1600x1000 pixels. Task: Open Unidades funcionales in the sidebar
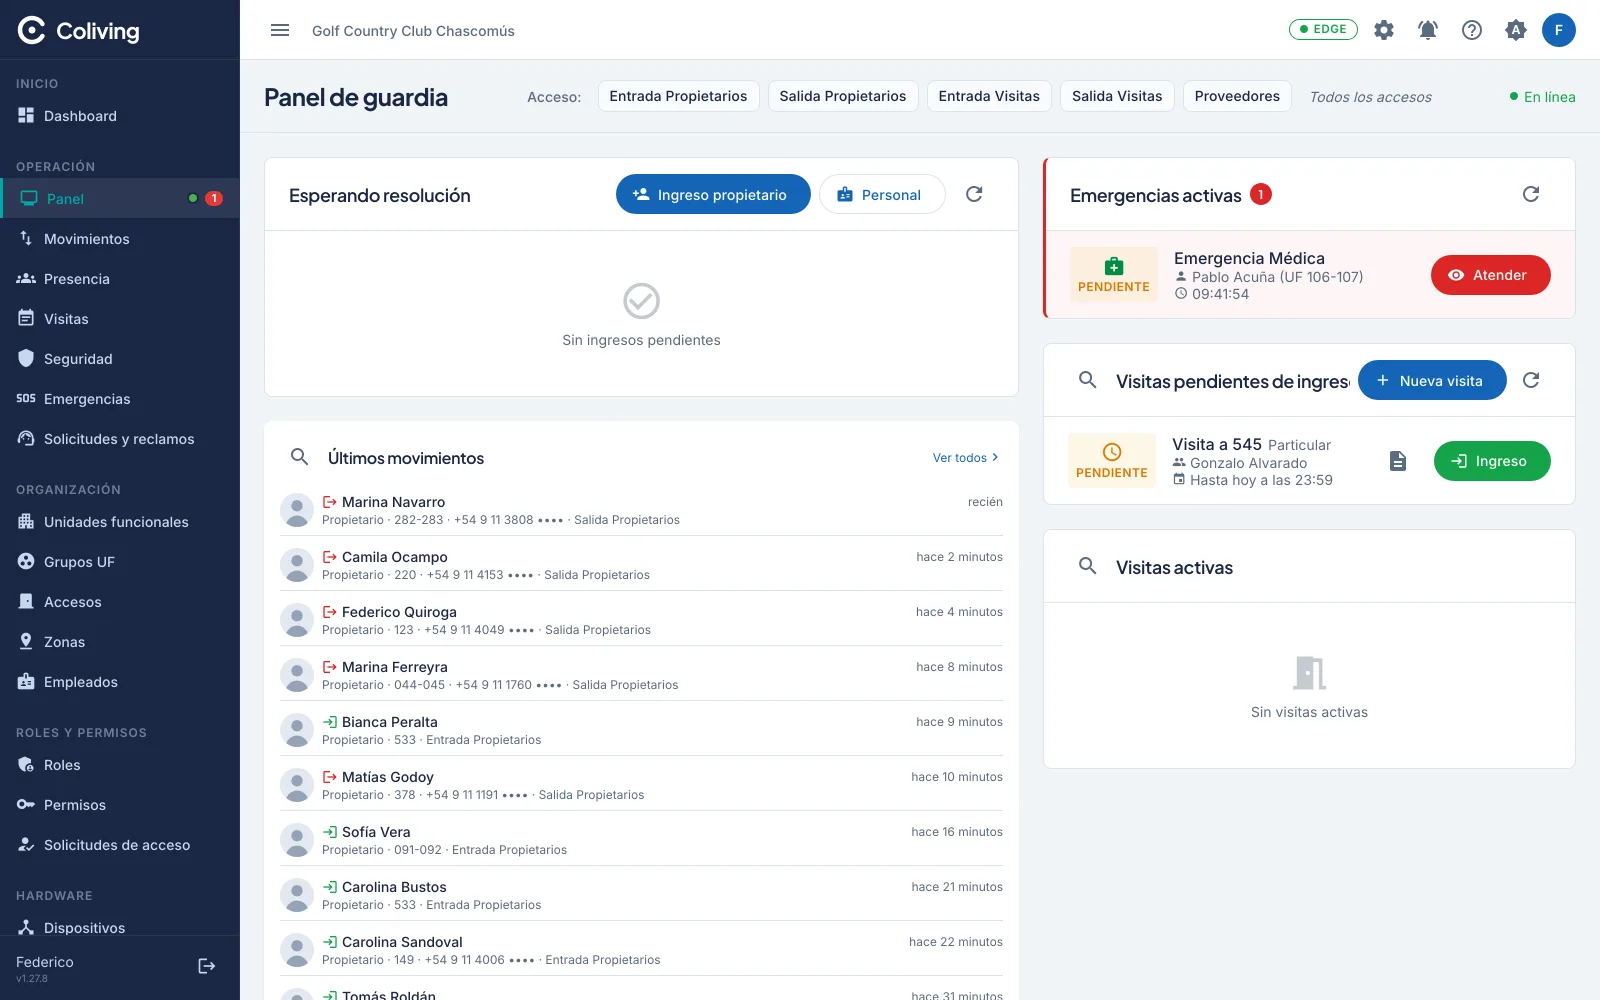point(120,522)
